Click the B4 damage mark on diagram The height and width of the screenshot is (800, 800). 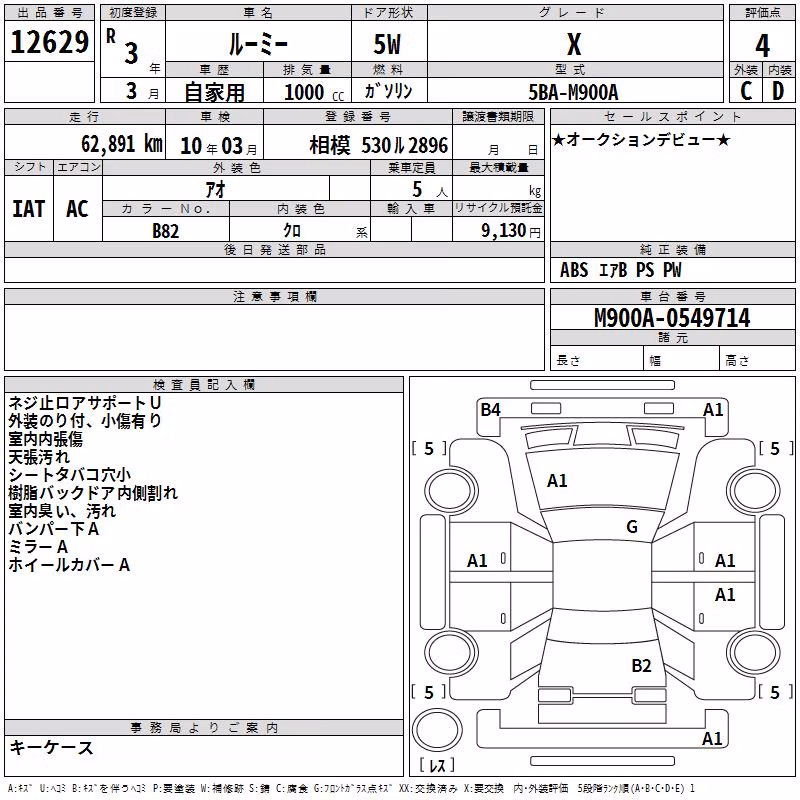point(490,410)
